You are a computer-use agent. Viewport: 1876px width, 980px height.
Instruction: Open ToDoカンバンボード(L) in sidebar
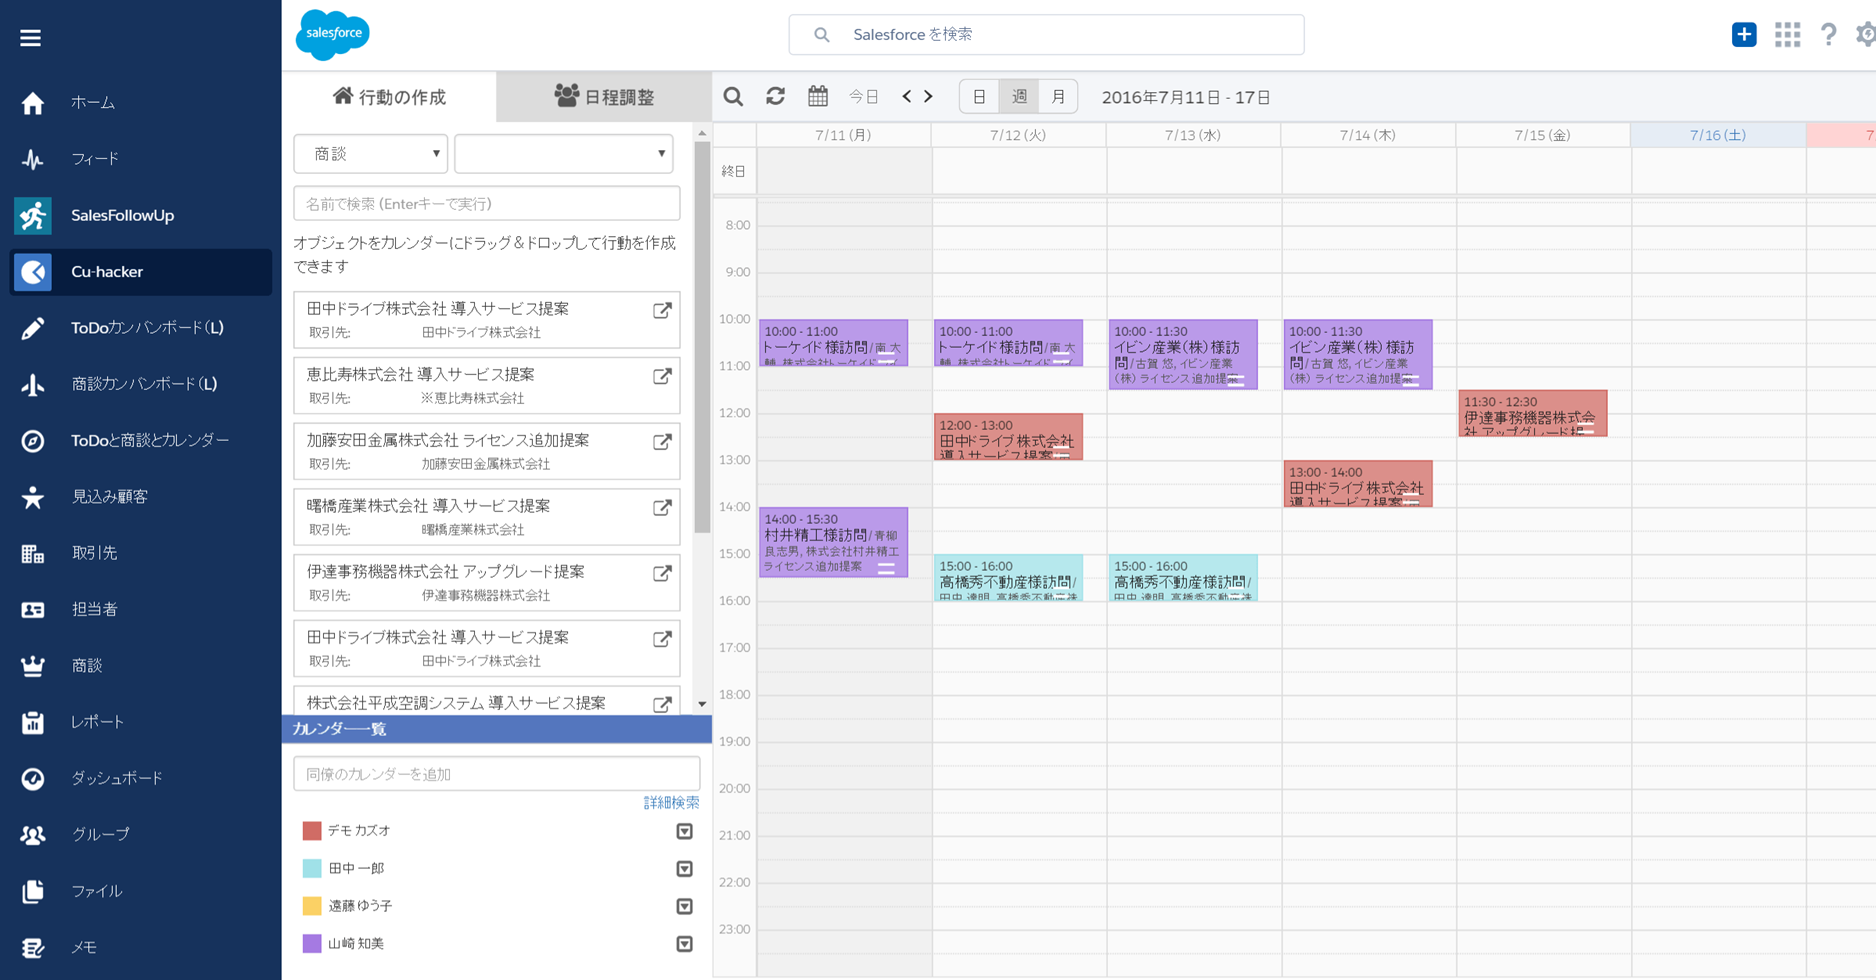[x=147, y=328]
